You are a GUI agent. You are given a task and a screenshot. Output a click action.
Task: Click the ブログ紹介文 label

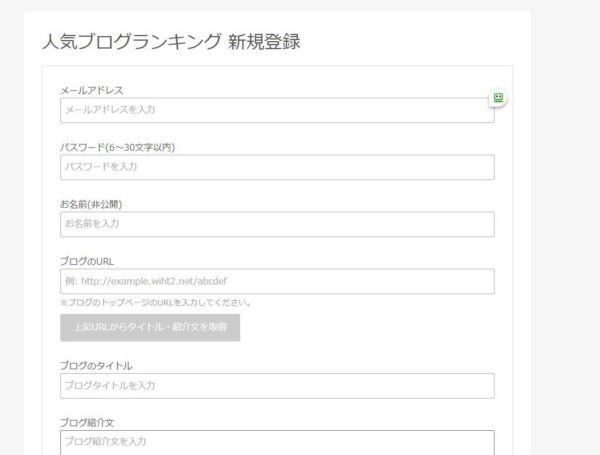87,423
